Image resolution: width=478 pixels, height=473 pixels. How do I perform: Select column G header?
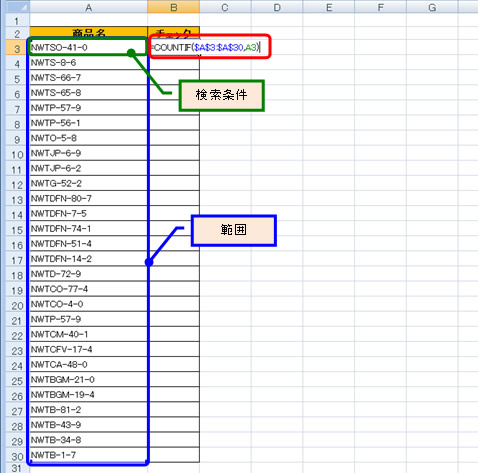point(432,7)
